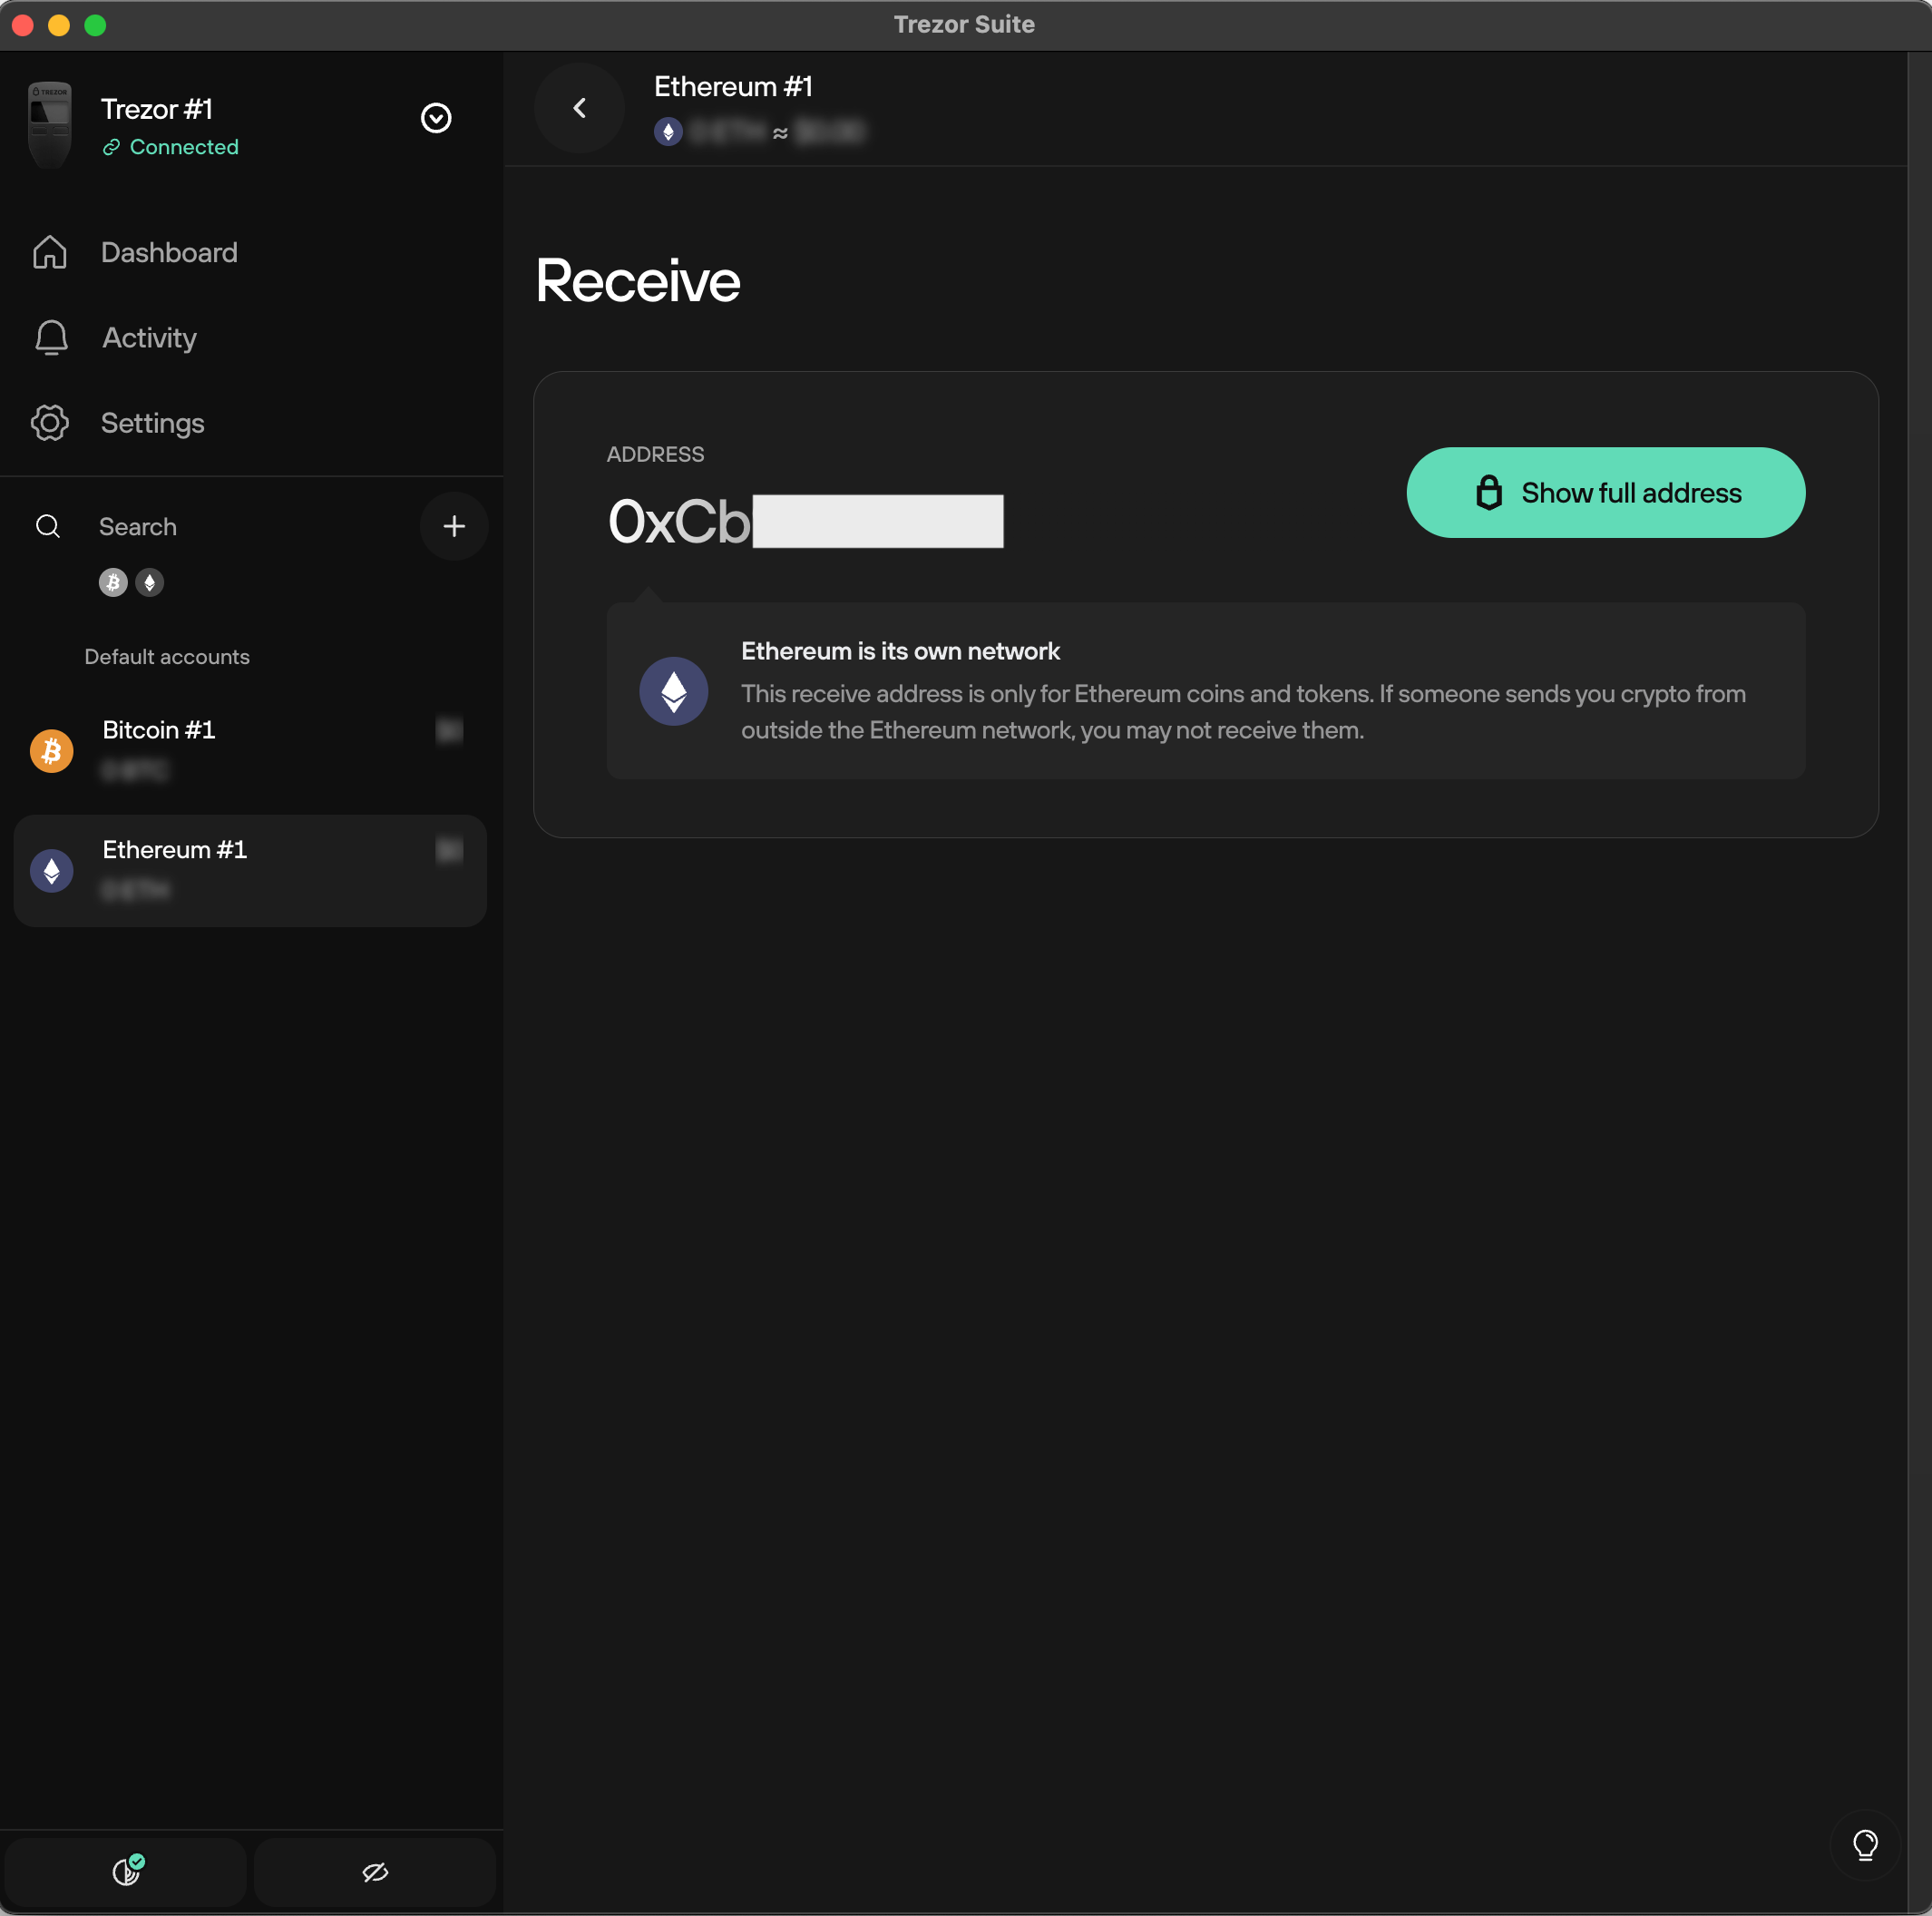
Task: Click the Settings gear icon
Action: tap(50, 423)
